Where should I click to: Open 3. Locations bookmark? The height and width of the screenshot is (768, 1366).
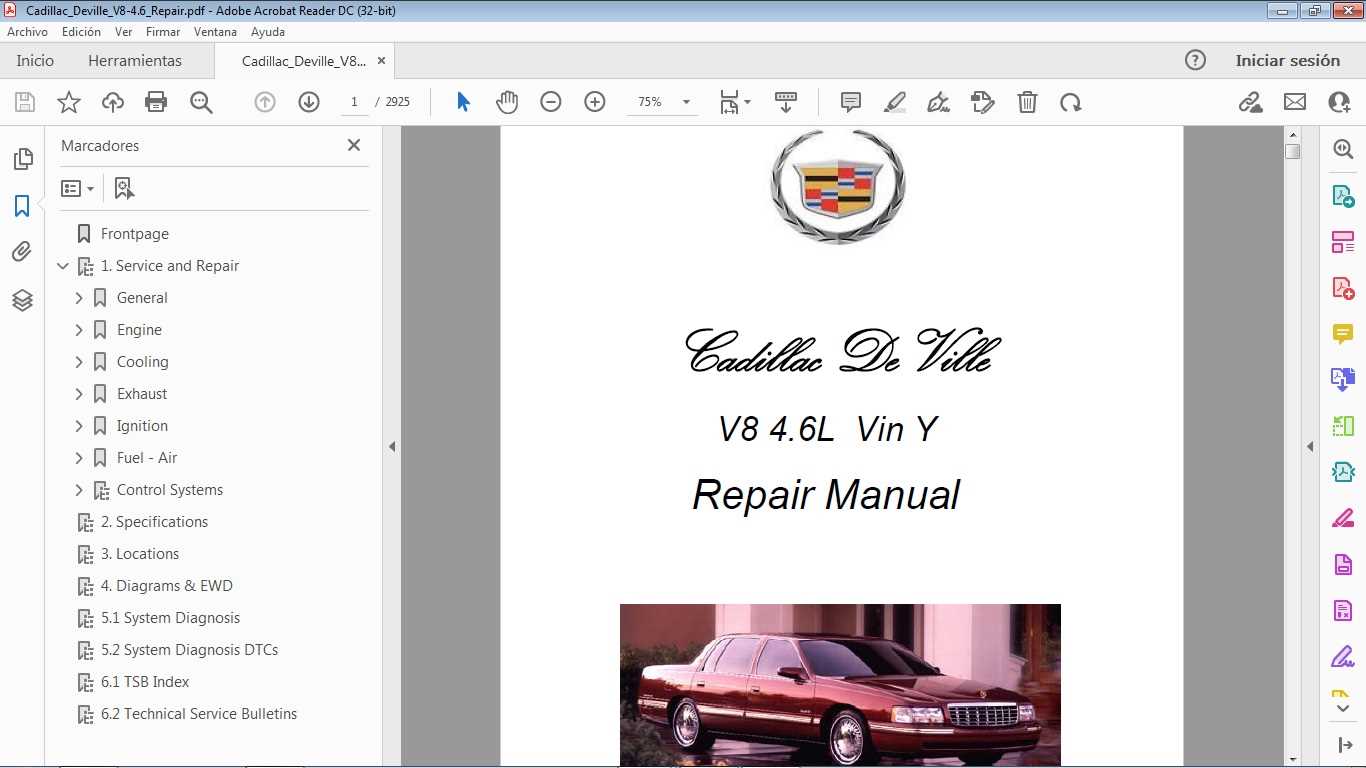coord(140,554)
